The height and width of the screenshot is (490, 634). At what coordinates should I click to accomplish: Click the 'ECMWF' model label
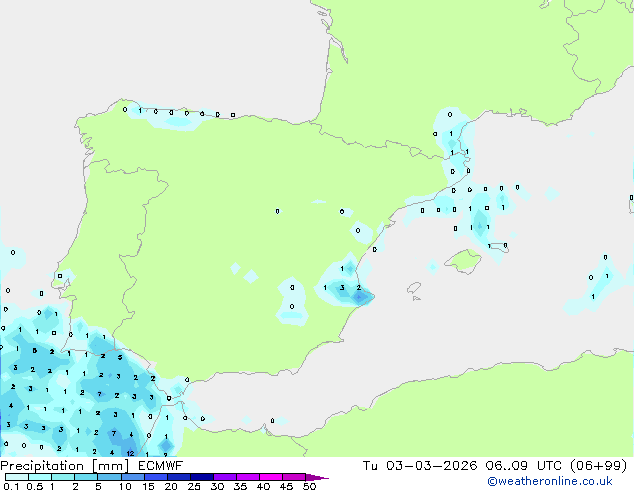point(161,466)
